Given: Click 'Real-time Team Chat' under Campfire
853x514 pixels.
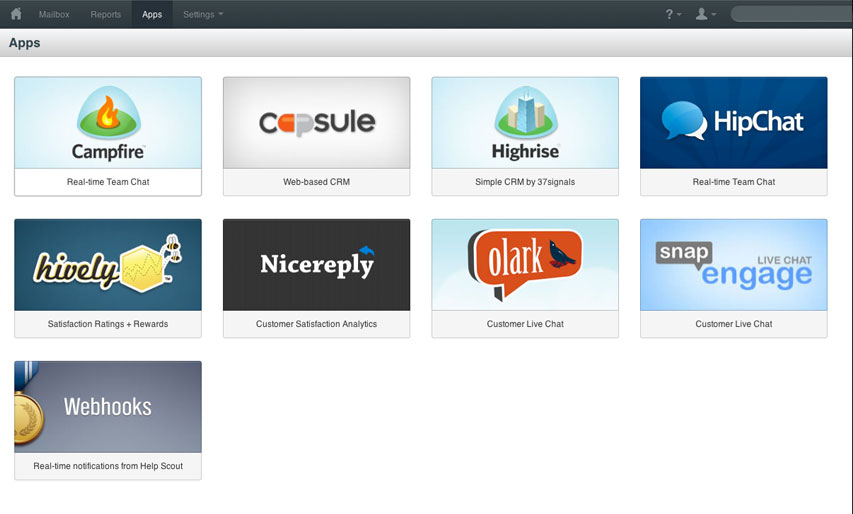Looking at the screenshot, I should [108, 182].
